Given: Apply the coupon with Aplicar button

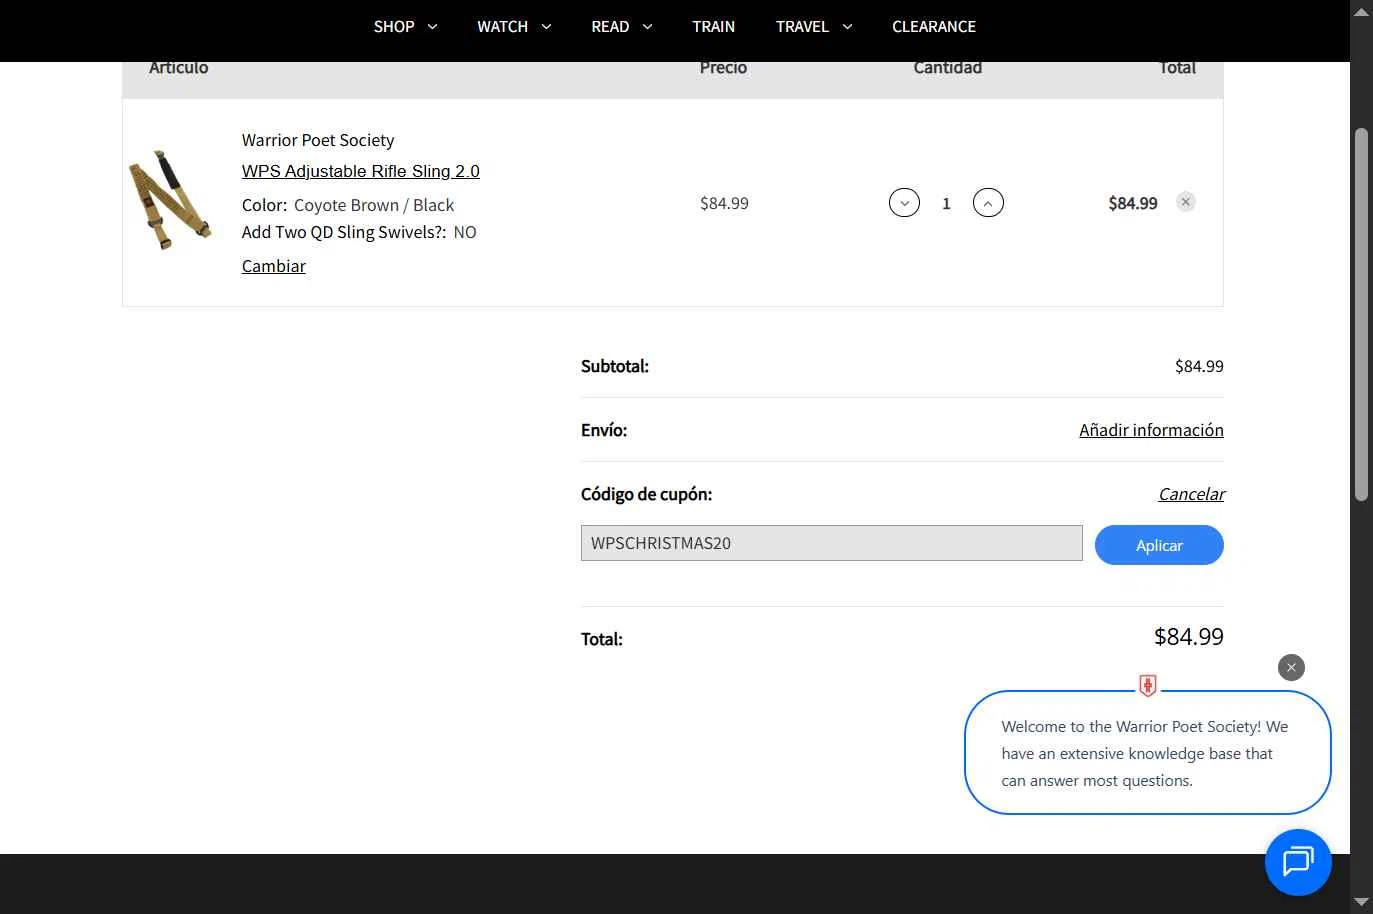Looking at the screenshot, I should pos(1159,545).
